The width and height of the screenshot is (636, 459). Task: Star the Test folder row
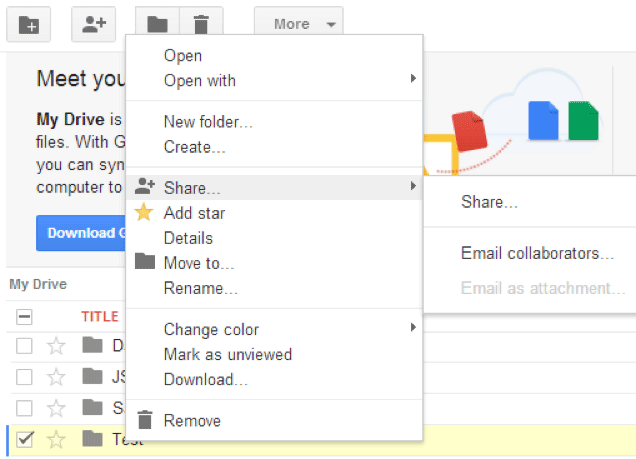point(56,440)
